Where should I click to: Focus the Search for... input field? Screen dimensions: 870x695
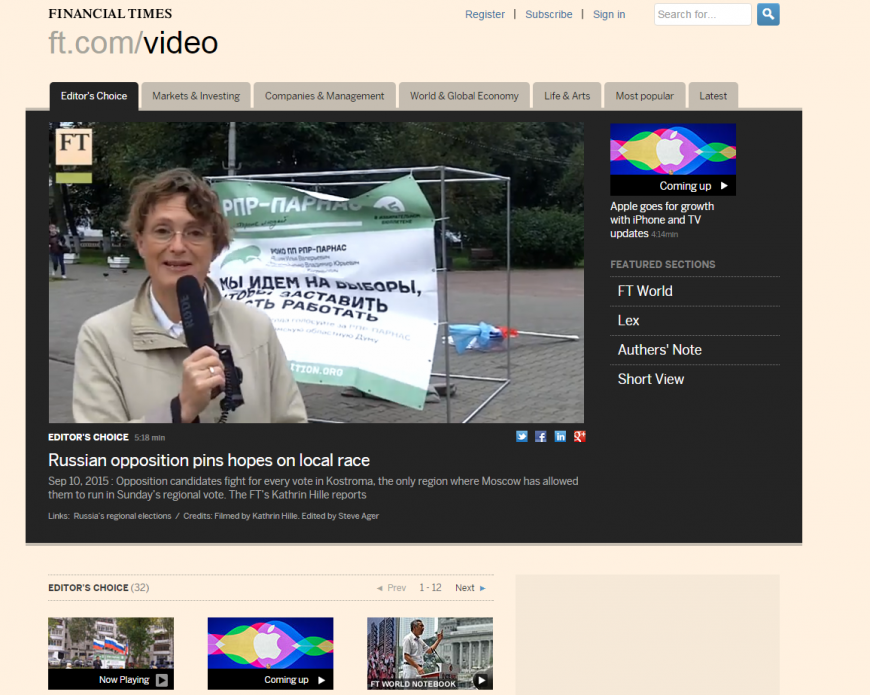click(x=702, y=14)
